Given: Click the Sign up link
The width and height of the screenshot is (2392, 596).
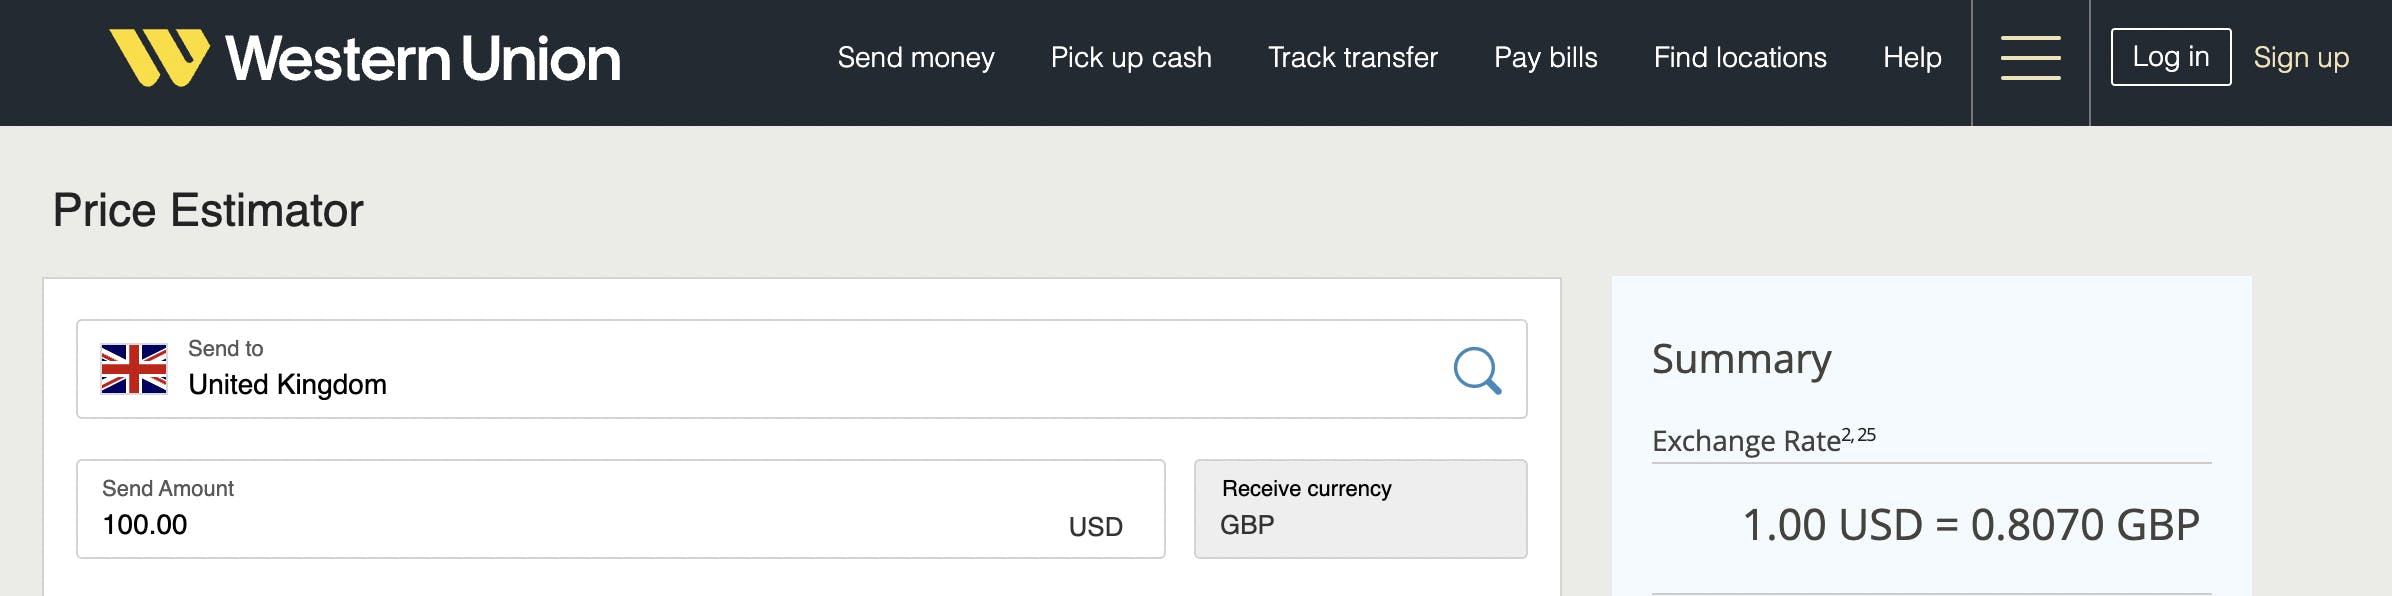Looking at the screenshot, I should tap(2301, 58).
